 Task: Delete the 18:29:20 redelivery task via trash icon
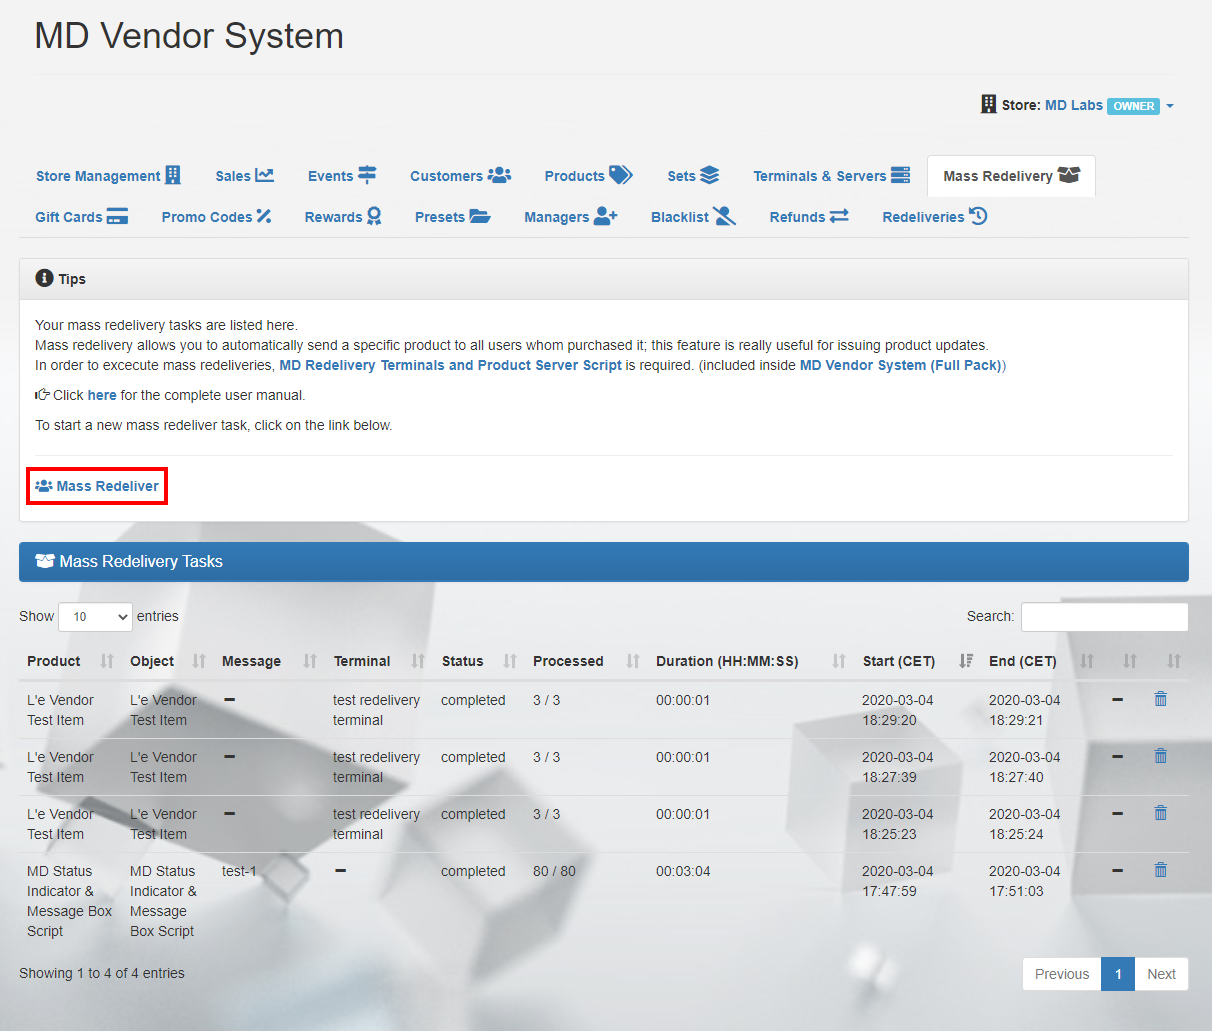(1160, 699)
